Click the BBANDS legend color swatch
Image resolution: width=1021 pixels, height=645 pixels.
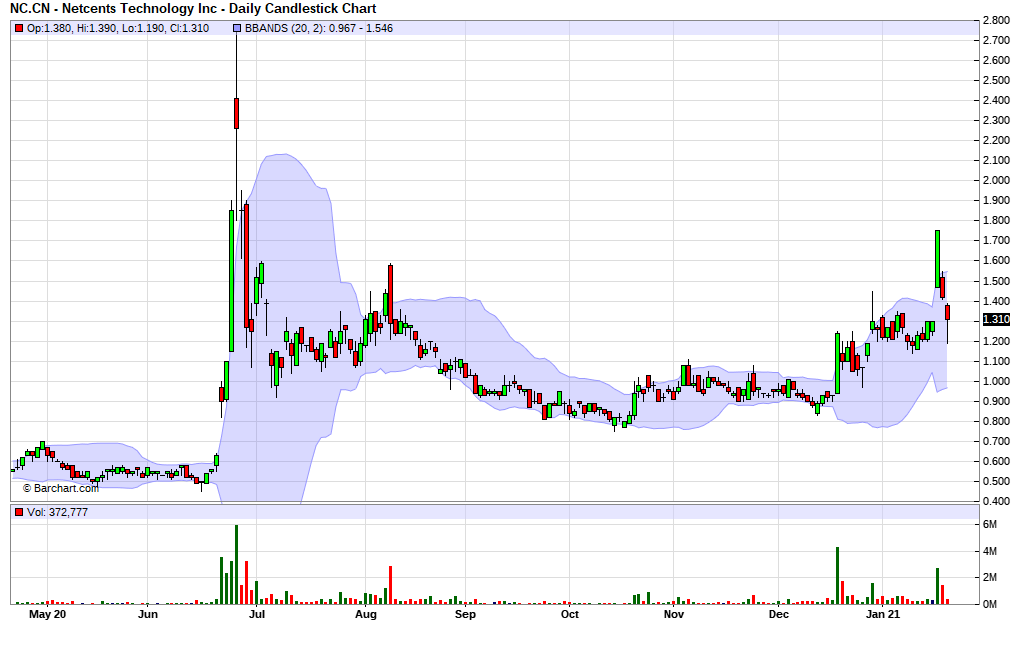pos(237,28)
